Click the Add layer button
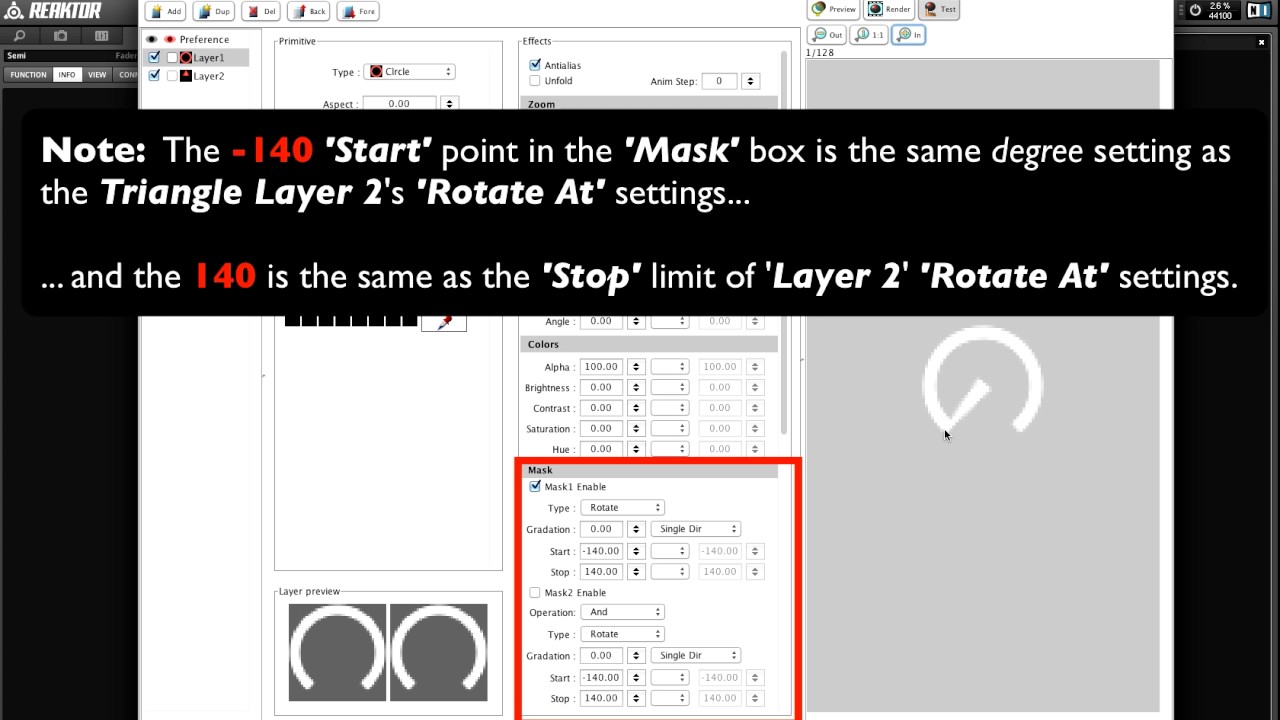 tap(165, 11)
